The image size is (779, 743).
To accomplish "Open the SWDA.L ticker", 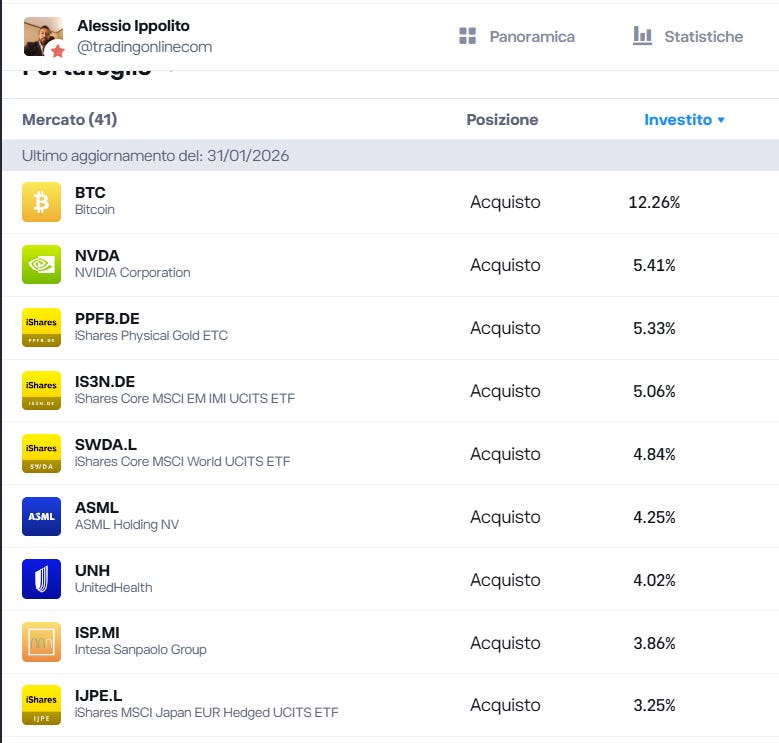I will 106,445.
